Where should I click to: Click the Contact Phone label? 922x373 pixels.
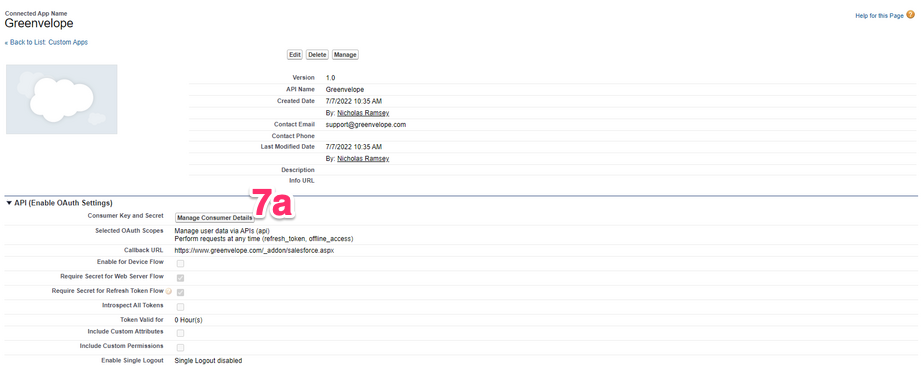[293, 136]
